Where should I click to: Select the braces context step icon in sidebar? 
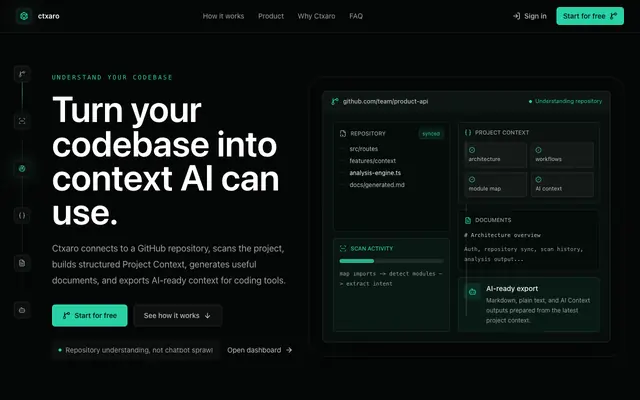22,215
